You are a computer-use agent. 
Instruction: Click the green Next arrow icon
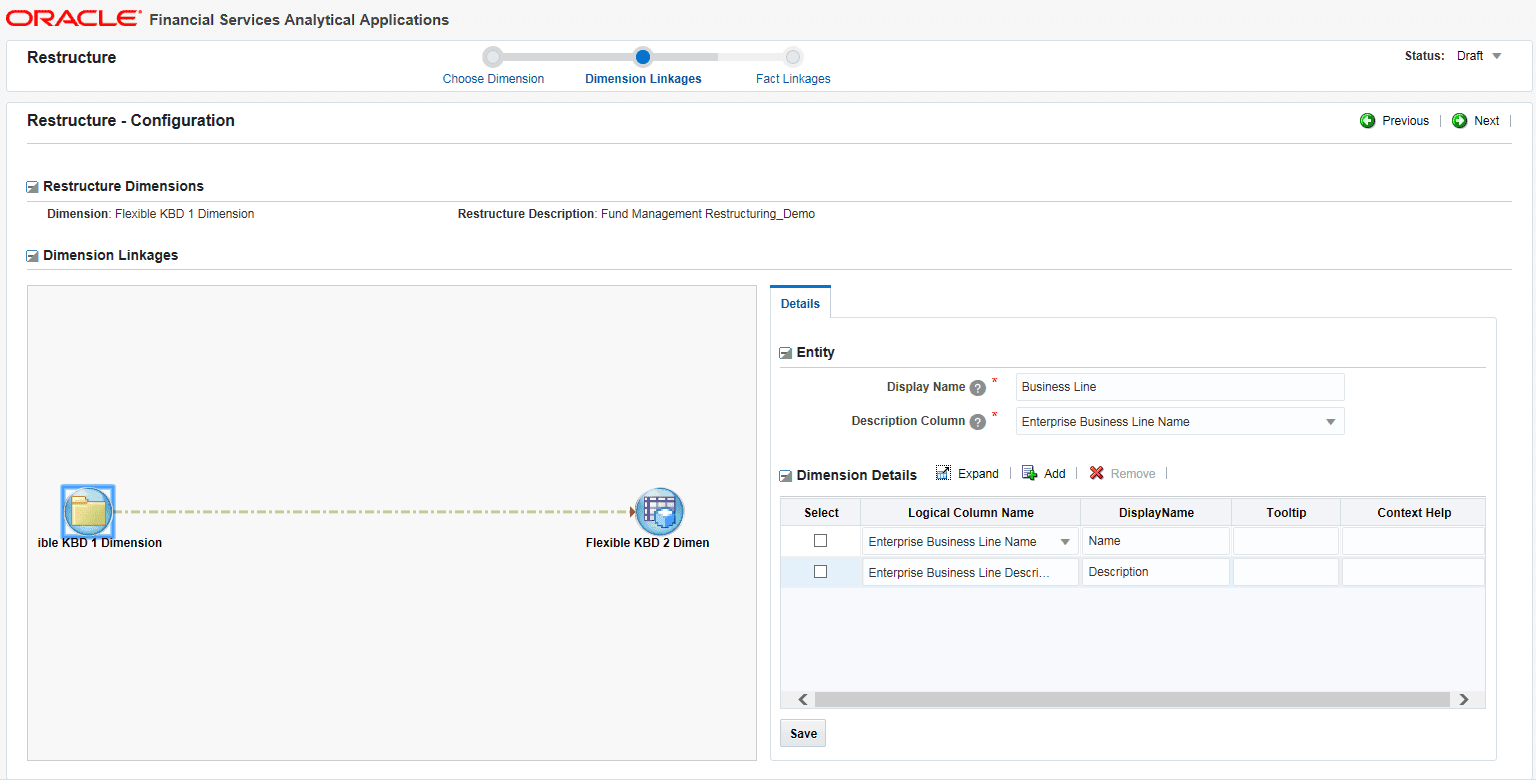[x=1459, y=121]
